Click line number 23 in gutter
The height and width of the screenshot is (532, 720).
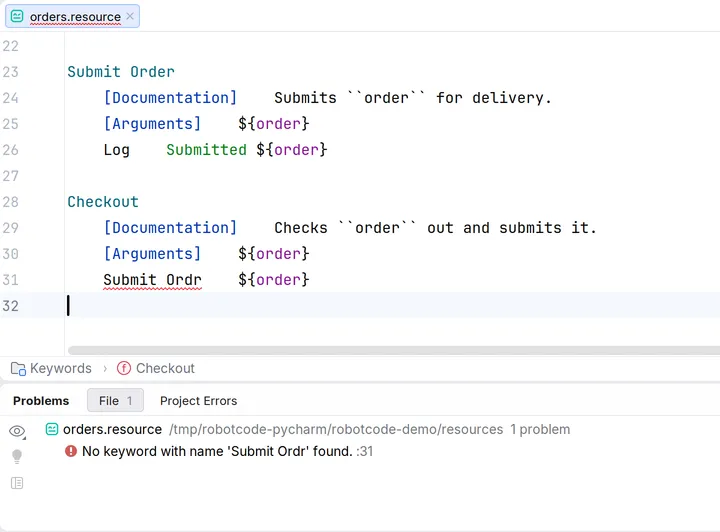pos(11,72)
